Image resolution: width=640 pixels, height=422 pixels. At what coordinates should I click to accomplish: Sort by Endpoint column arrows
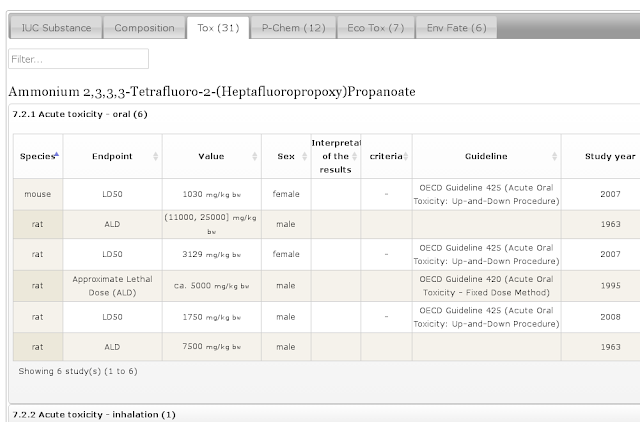(156, 156)
